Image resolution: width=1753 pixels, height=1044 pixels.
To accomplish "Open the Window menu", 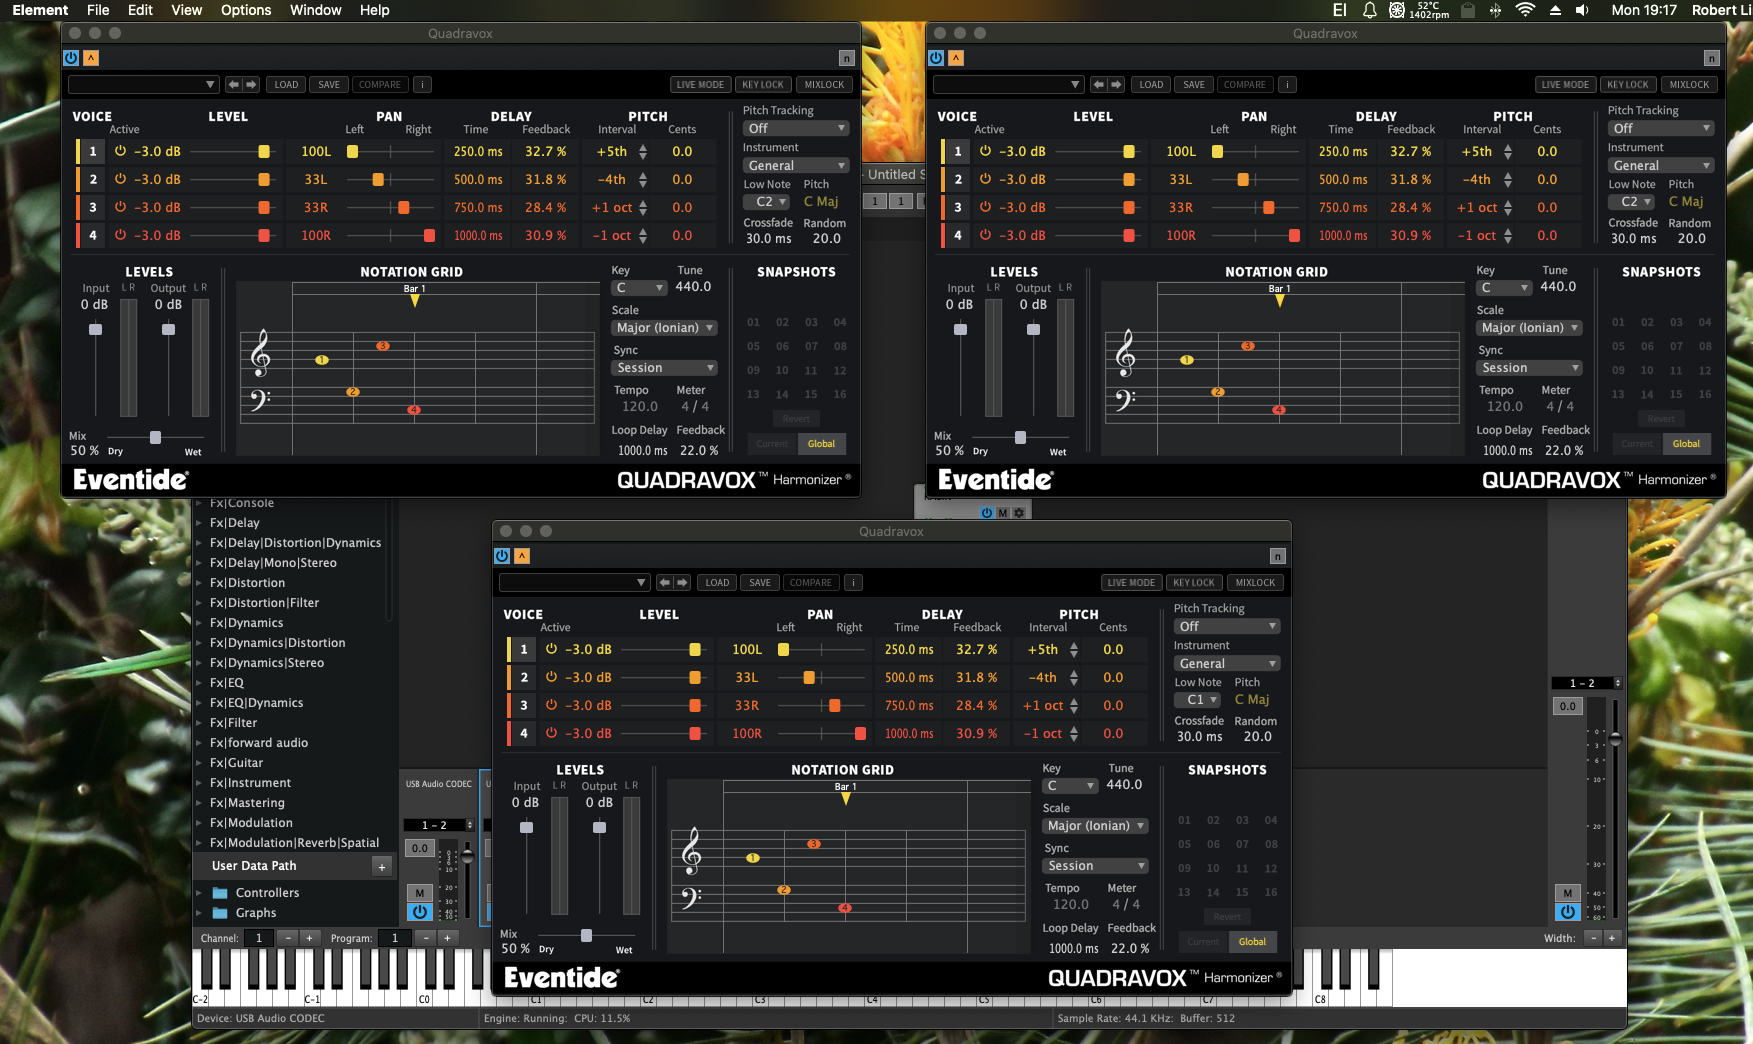I will 316,10.
